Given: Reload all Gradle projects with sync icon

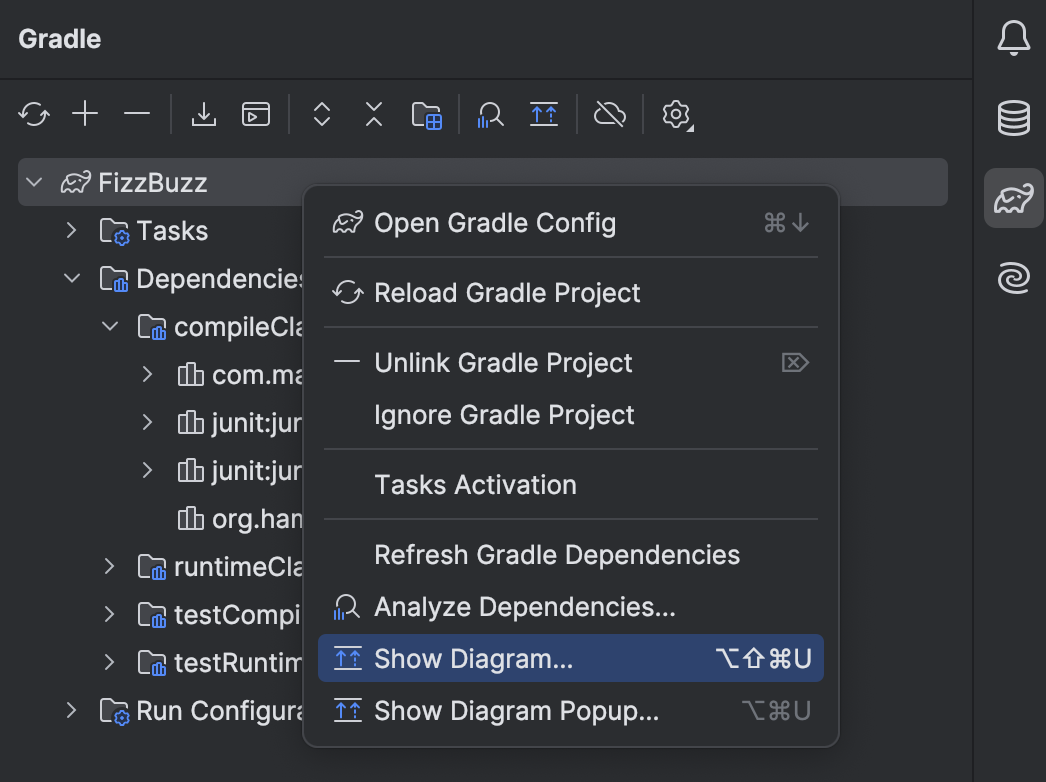Looking at the screenshot, I should pyautogui.click(x=34, y=114).
